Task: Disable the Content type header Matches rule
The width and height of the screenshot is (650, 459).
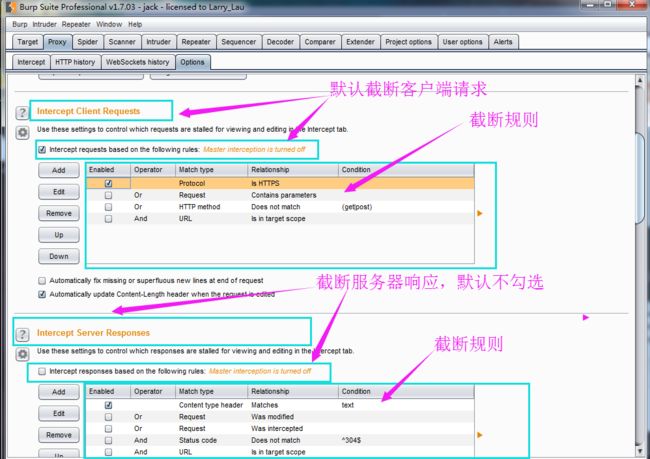Action: (x=108, y=405)
